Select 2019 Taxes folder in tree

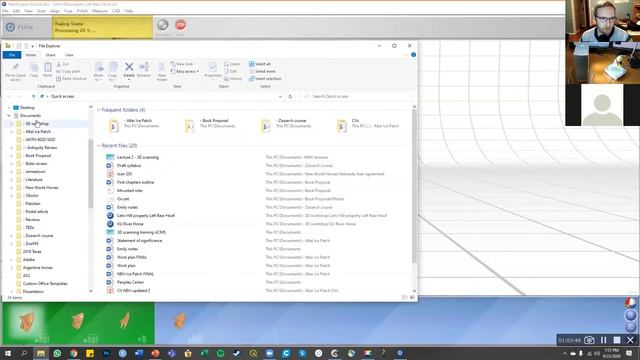[32, 251]
